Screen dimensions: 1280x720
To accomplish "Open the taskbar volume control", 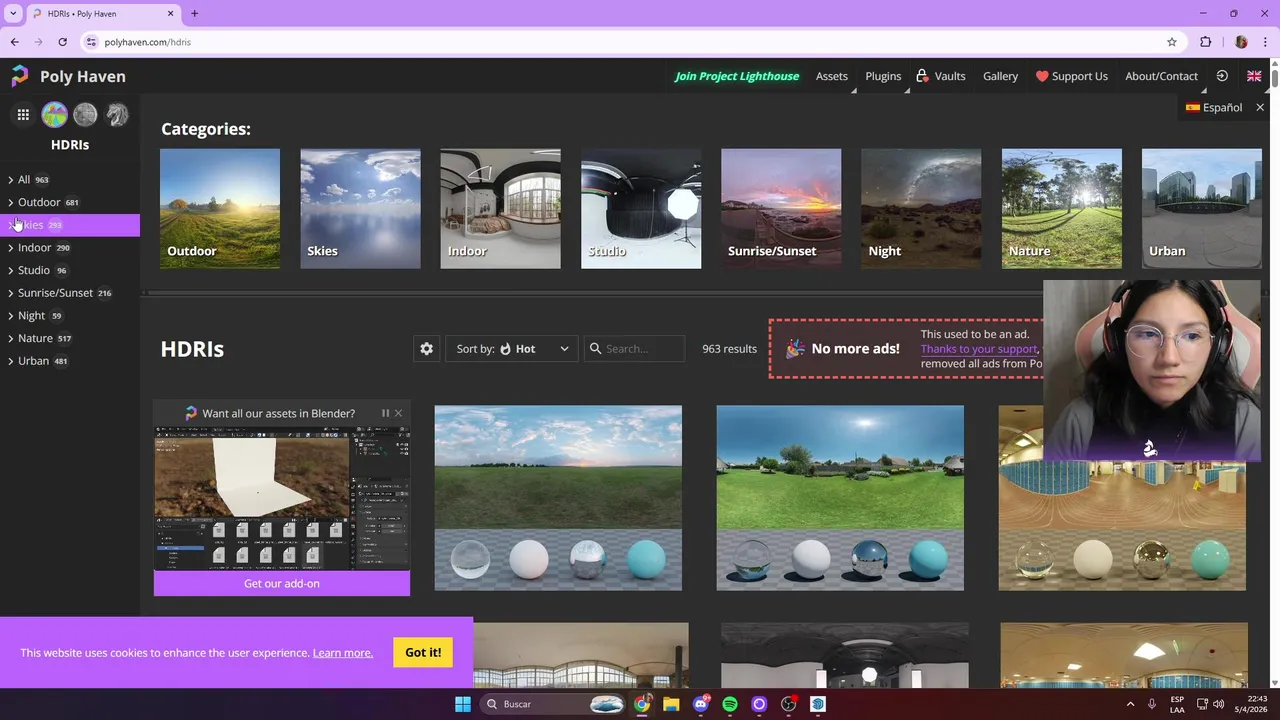I will pos(1219,704).
